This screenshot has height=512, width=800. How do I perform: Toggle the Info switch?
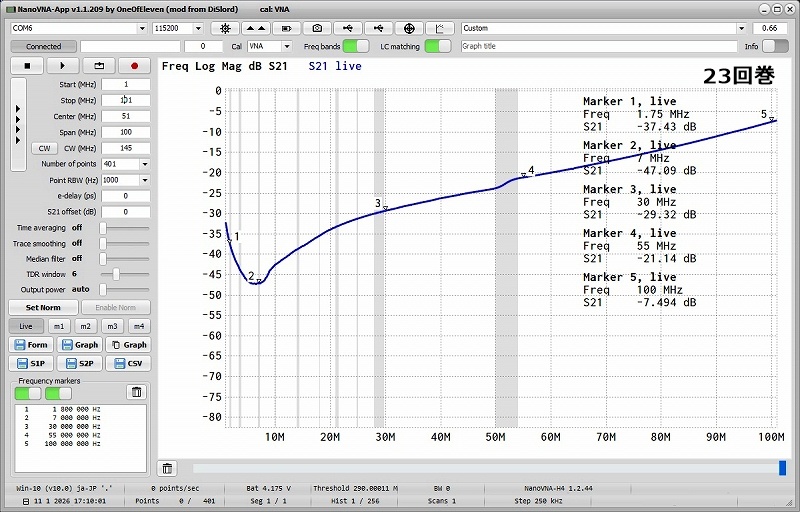(778, 46)
